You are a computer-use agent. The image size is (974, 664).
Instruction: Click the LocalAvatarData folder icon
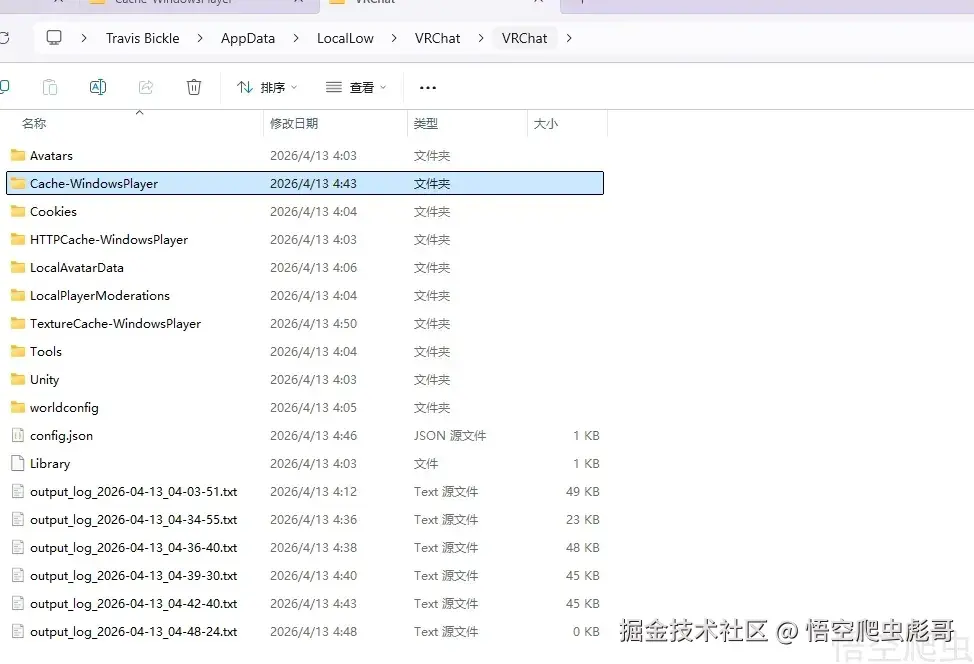coord(18,267)
